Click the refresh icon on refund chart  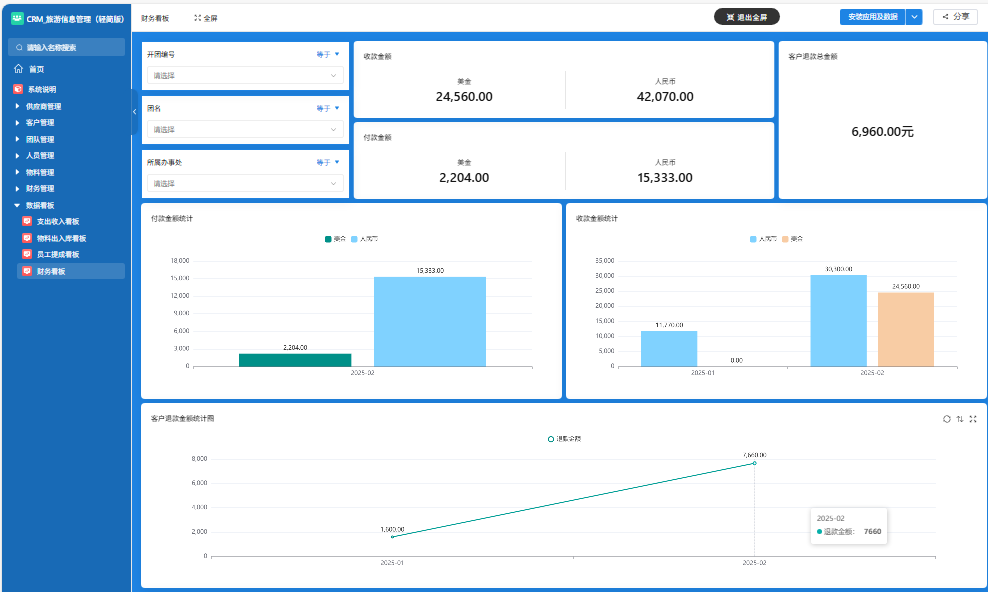[x=946, y=419]
